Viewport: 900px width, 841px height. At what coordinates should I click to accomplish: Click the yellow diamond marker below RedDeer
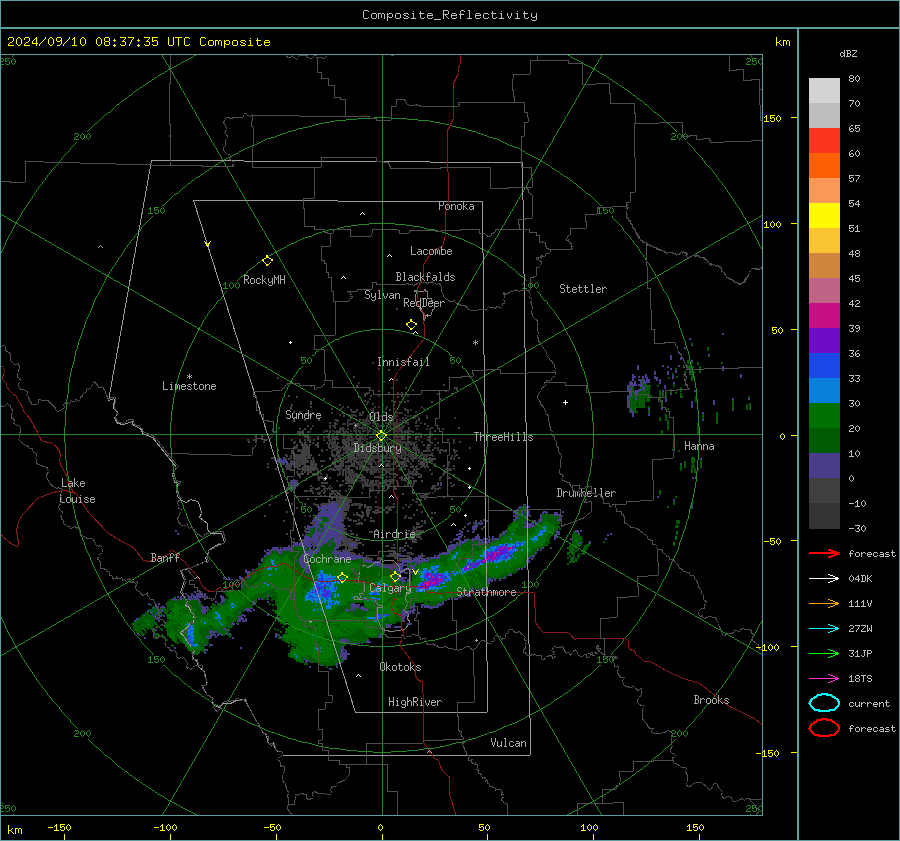[x=412, y=325]
